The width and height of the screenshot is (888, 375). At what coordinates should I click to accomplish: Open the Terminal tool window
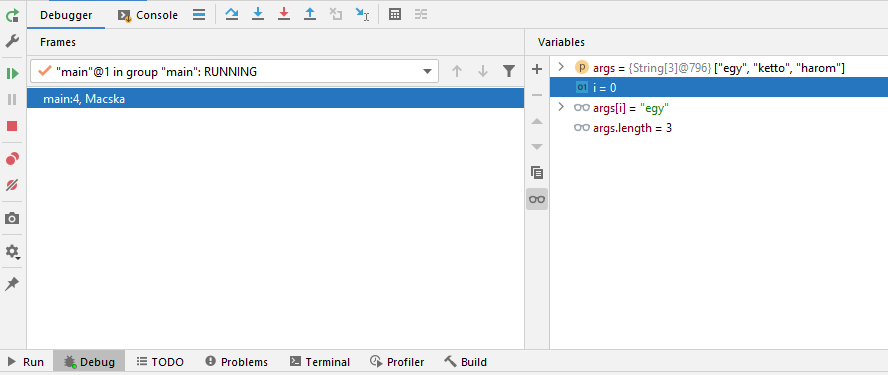coord(320,362)
